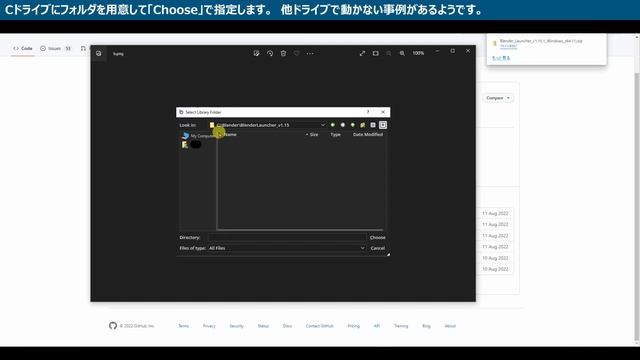Open the Privacy footer link
Viewport: 640px width, 360px height.
click(209, 326)
